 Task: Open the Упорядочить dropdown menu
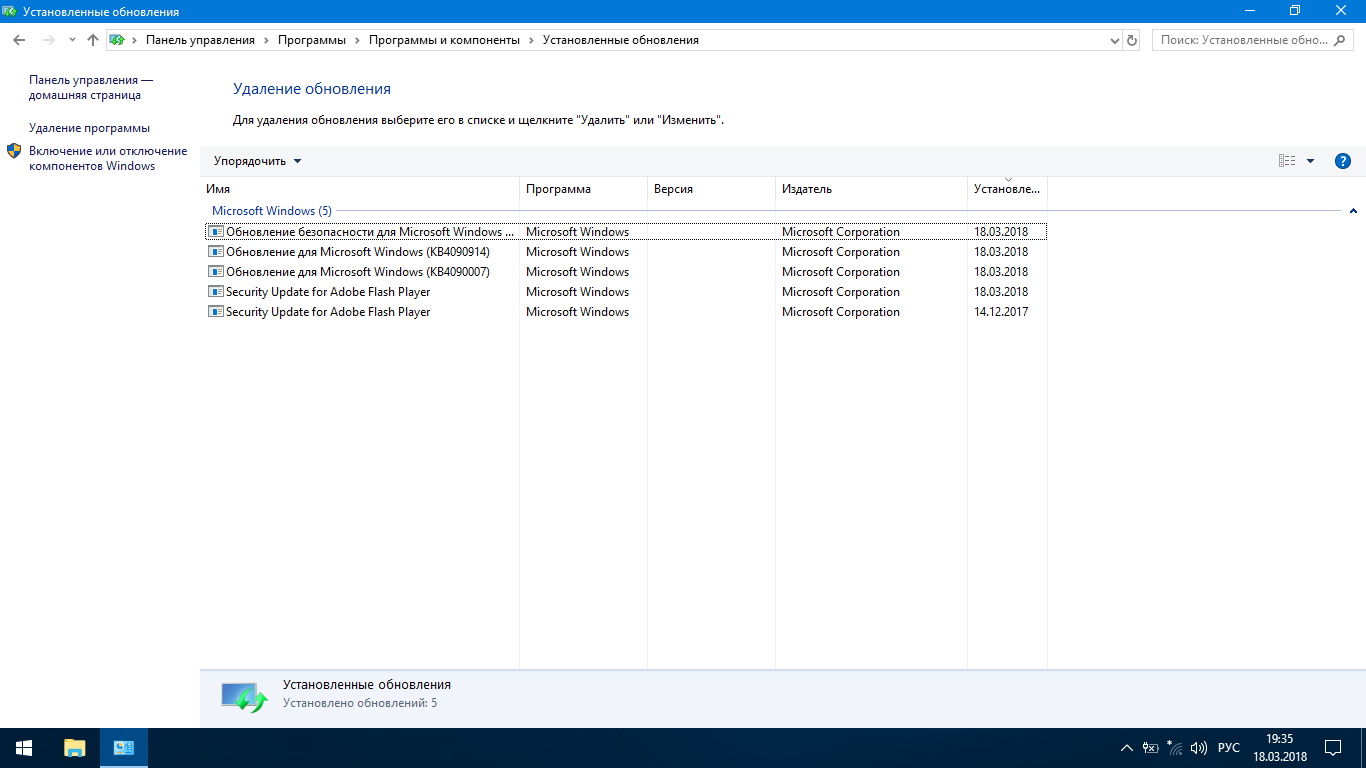click(257, 161)
